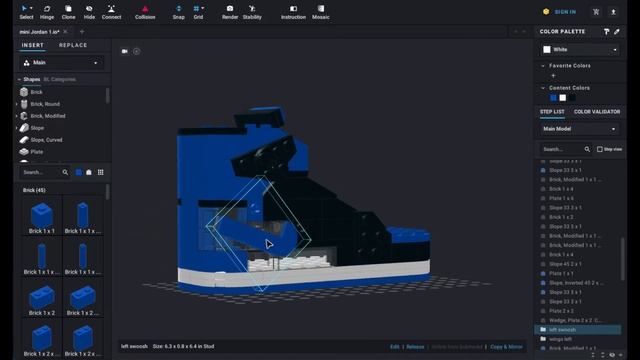Open dropdown arrow next to Select tool

(x=31, y=8)
